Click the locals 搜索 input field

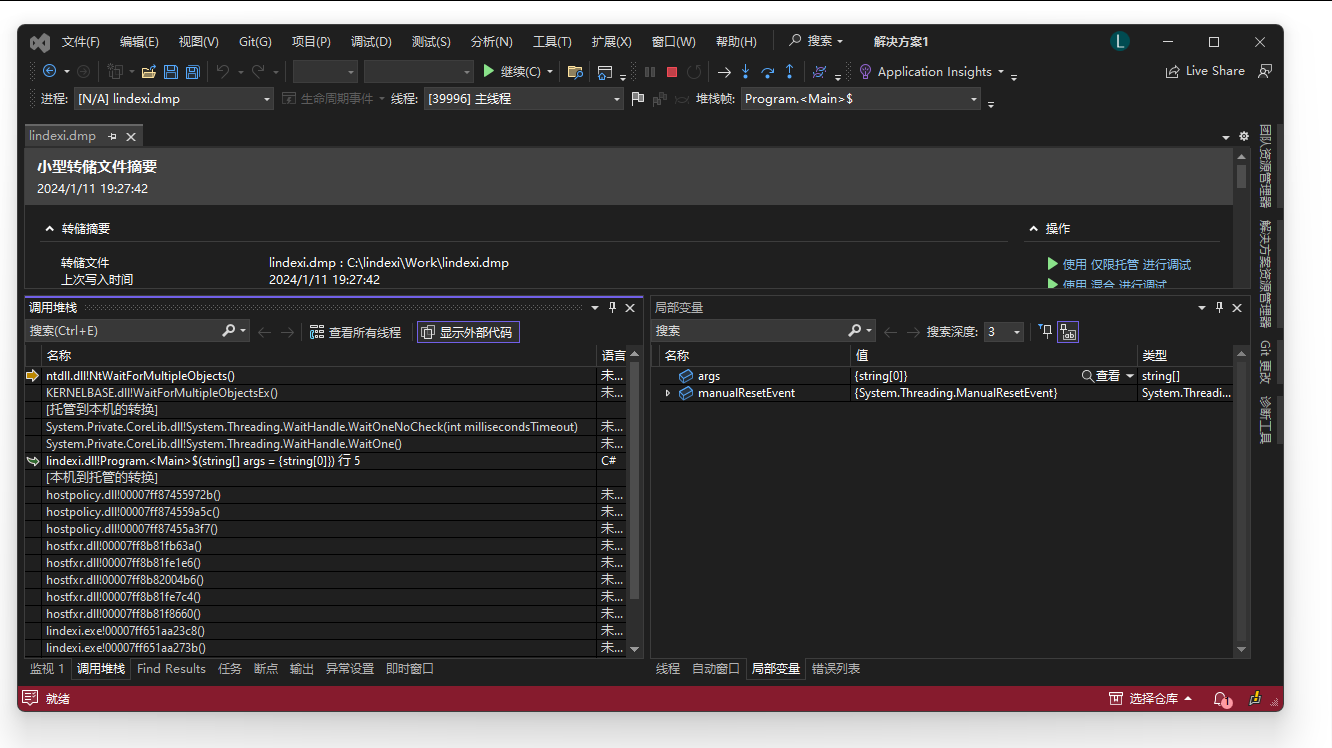click(x=748, y=331)
